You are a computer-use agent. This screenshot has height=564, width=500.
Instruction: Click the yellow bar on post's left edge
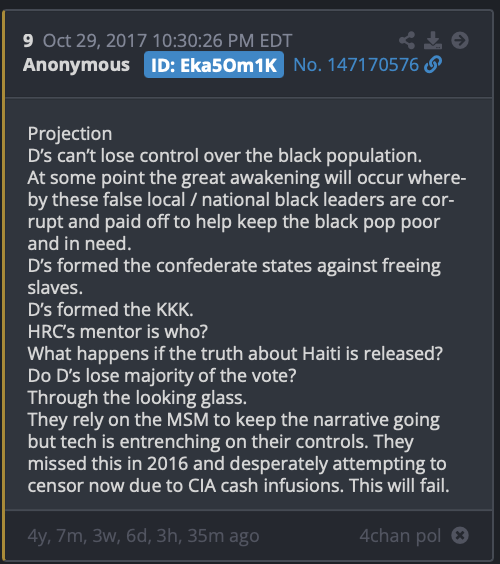[x=3, y=286]
